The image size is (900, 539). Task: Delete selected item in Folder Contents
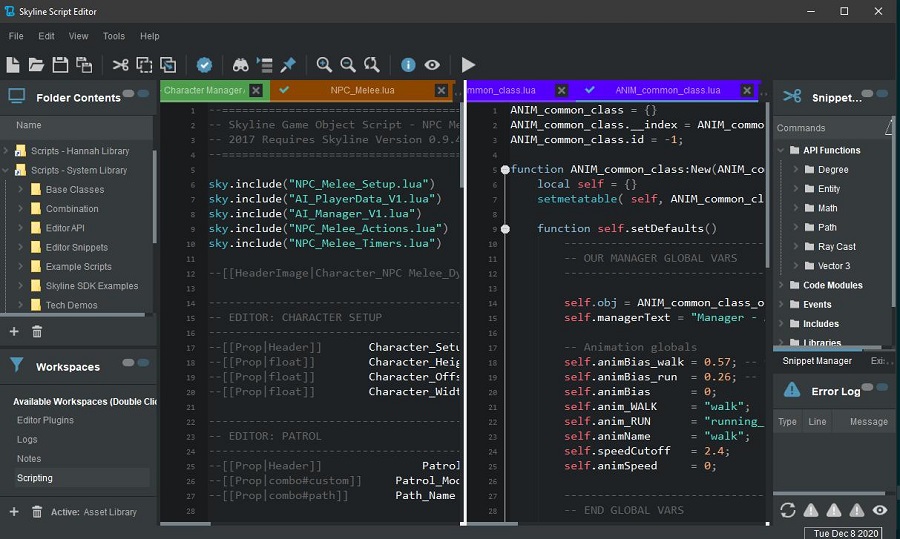(37, 331)
